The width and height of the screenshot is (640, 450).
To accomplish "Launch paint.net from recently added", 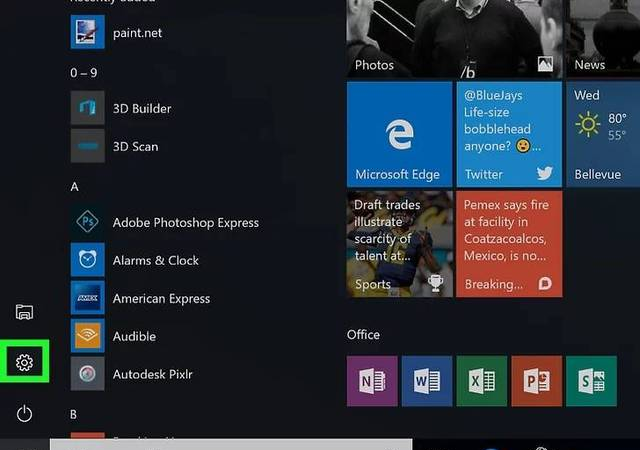I will (87, 32).
